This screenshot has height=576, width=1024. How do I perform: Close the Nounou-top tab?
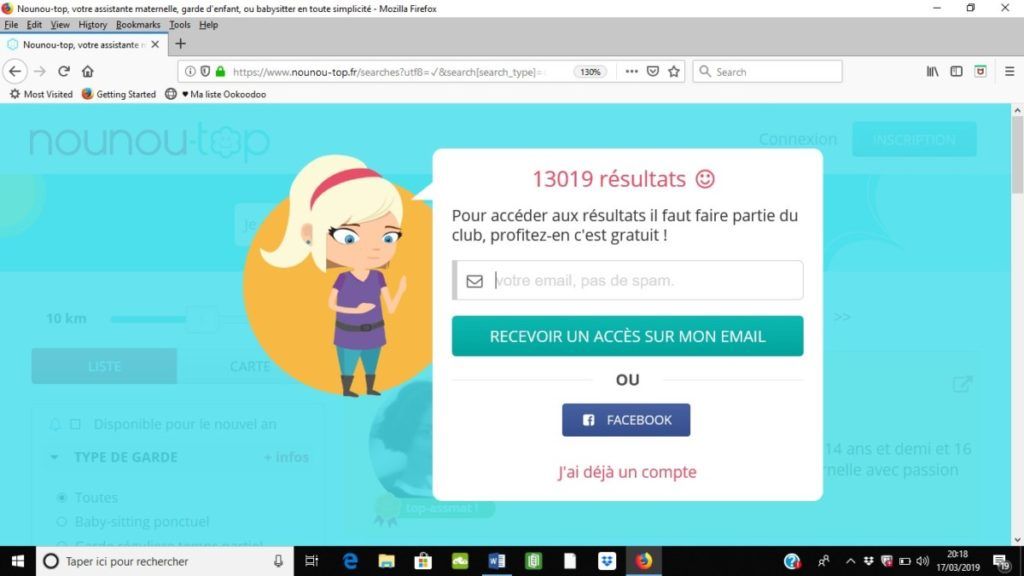(x=155, y=44)
